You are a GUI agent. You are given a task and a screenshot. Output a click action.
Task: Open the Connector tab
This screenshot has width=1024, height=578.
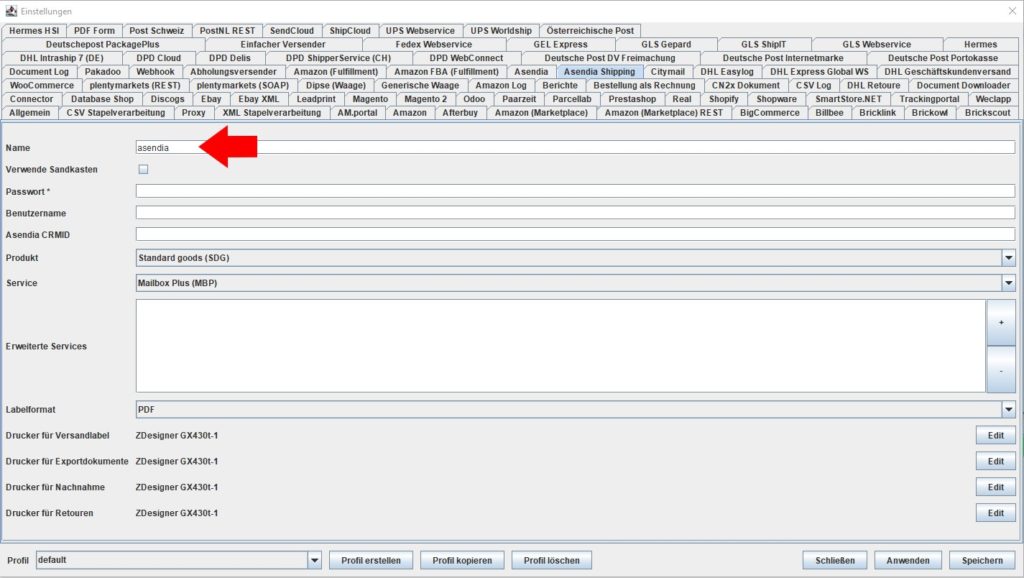31,99
